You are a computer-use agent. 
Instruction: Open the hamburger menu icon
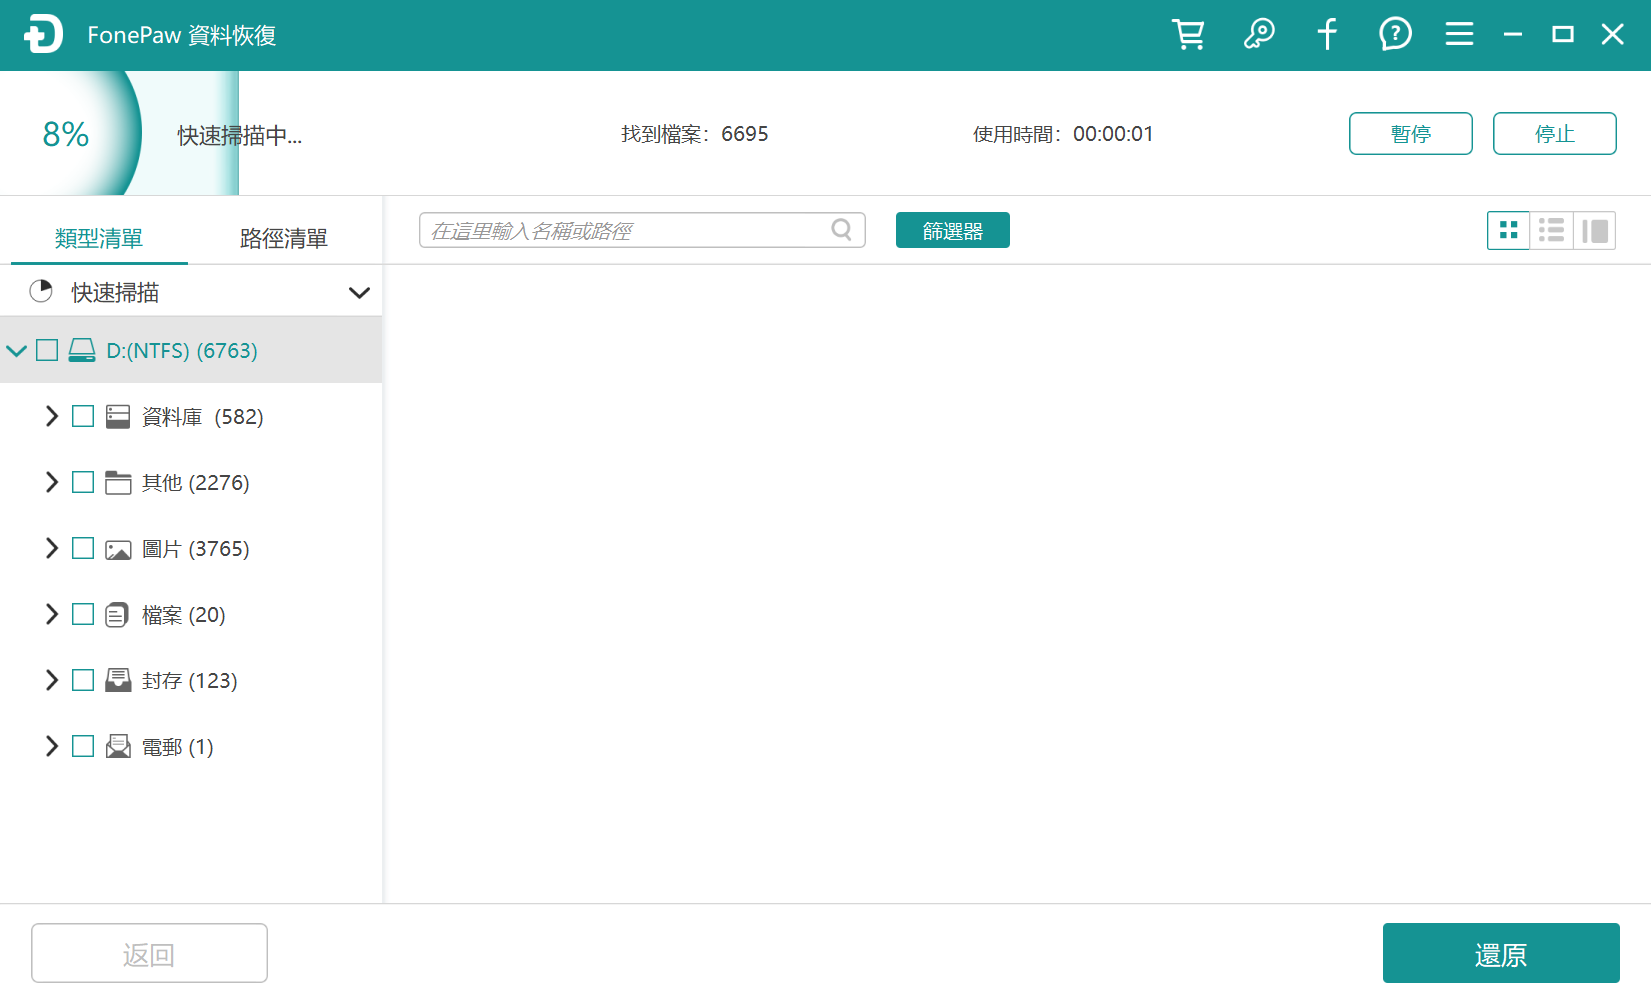coord(1459,35)
